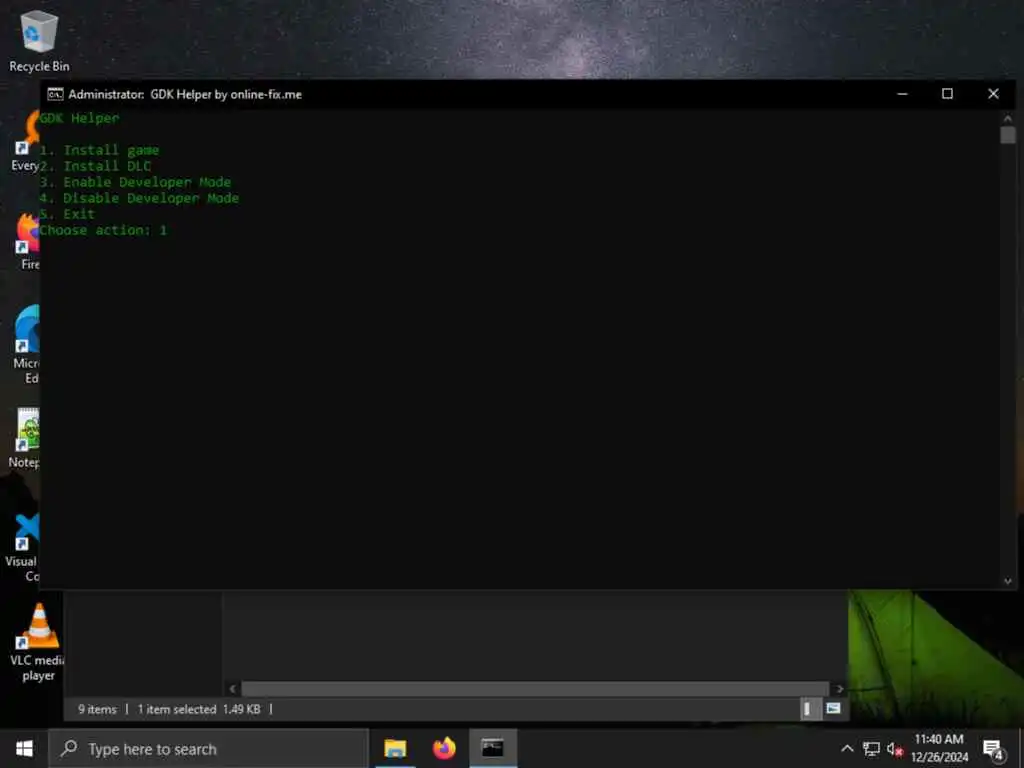The image size is (1024, 768).
Task: Open the notification center icon
Action: pyautogui.click(x=993, y=750)
